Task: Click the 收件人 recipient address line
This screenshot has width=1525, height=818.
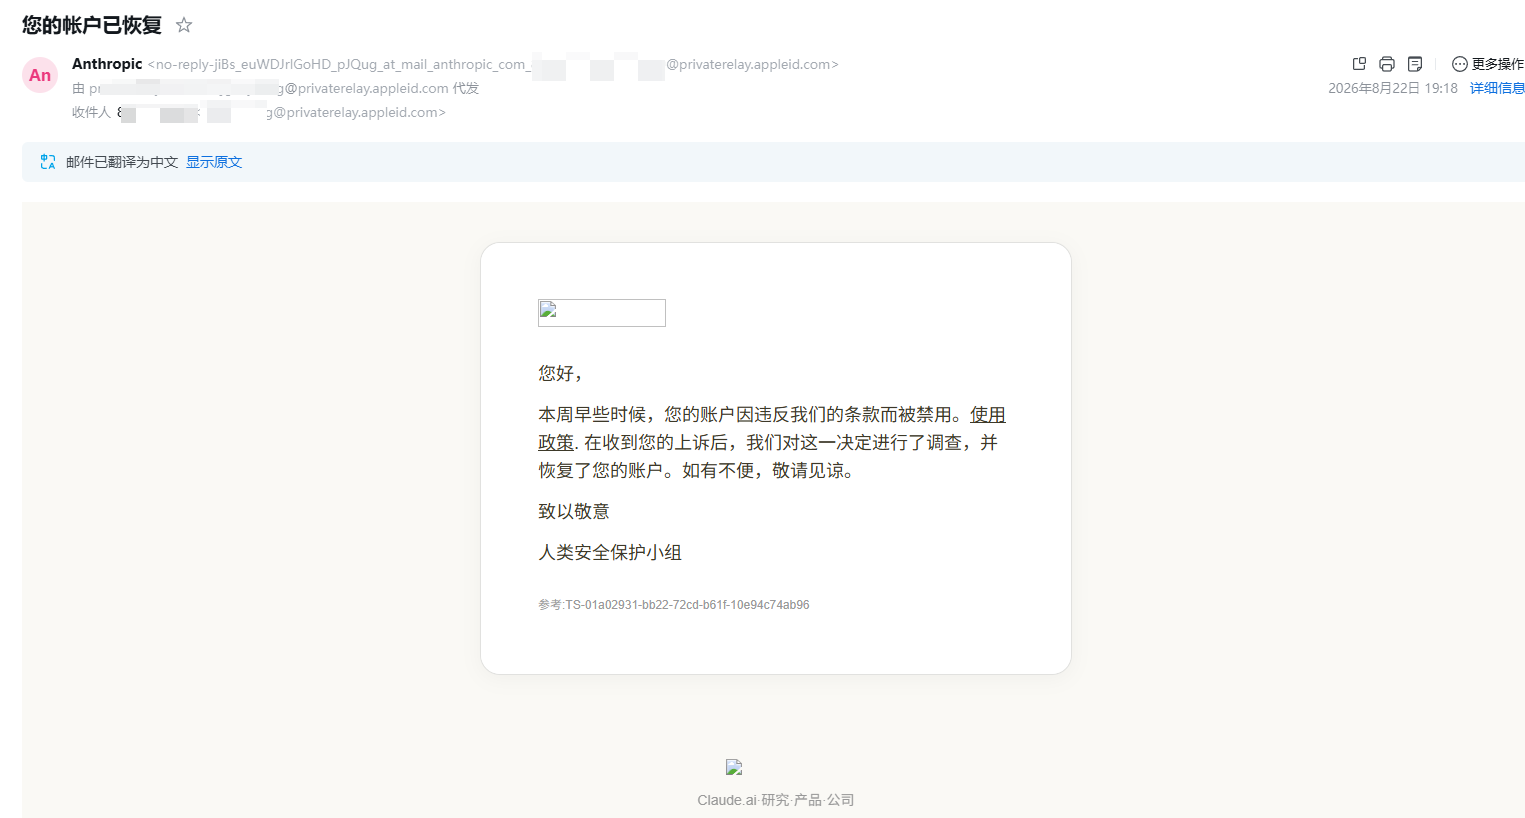Action: 259,112
